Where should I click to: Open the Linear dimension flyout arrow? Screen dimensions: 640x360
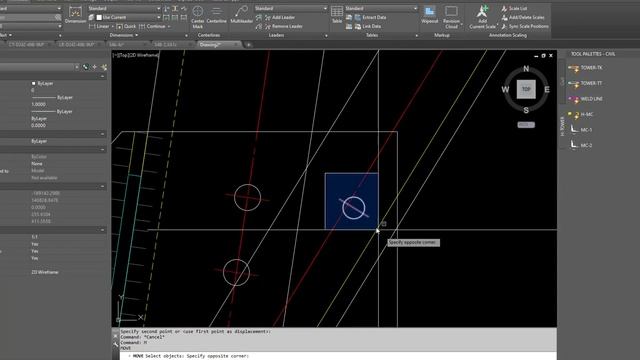tap(113, 26)
